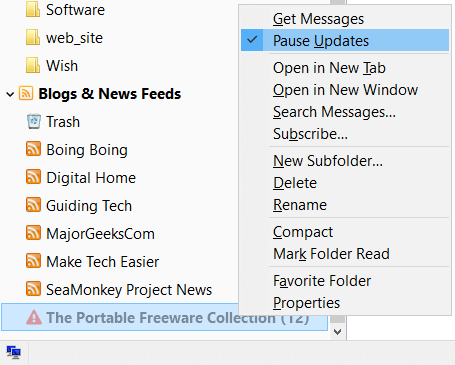Click the Software folder icon

[x=33, y=9]
